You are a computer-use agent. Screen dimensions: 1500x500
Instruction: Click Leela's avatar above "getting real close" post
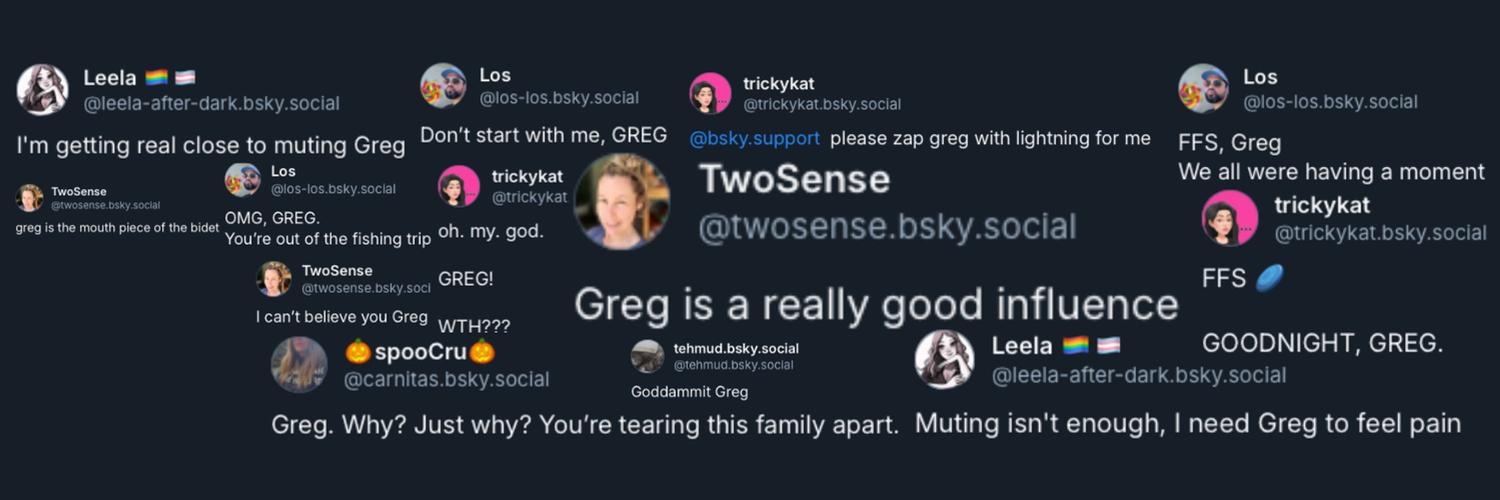[x=43, y=90]
